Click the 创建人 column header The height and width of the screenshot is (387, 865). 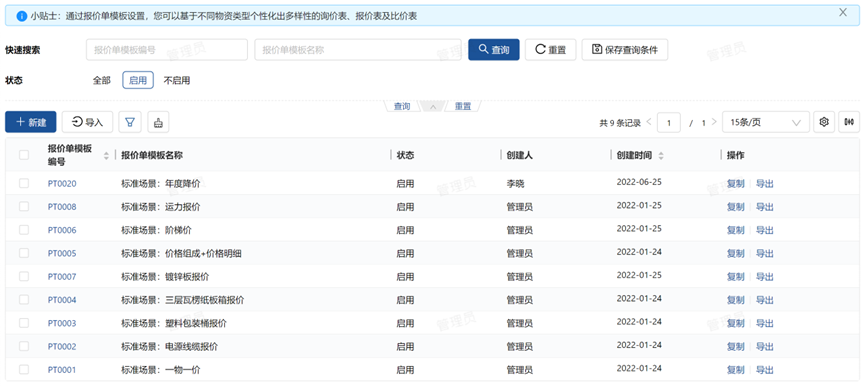[520, 155]
